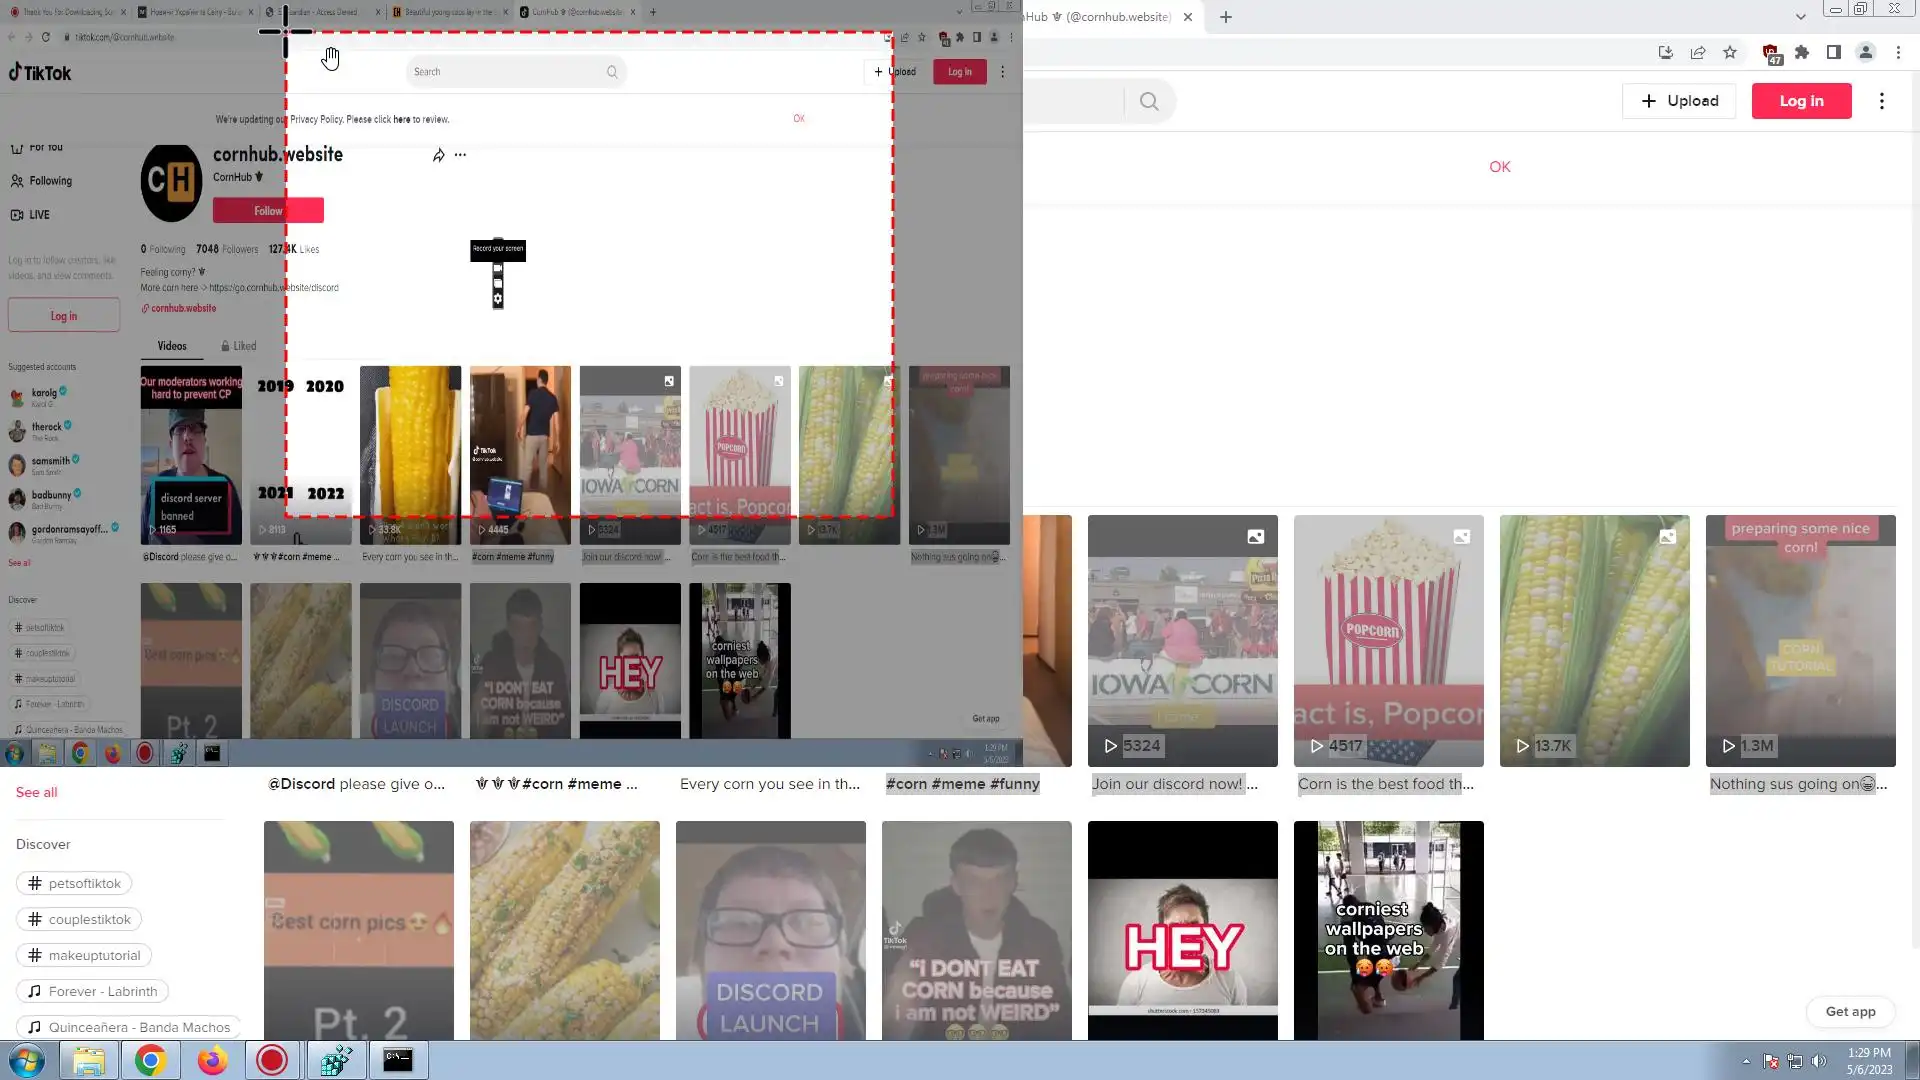The height and width of the screenshot is (1080, 1920).
Task: Open the HEY video thumbnail
Action: [x=1182, y=930]
